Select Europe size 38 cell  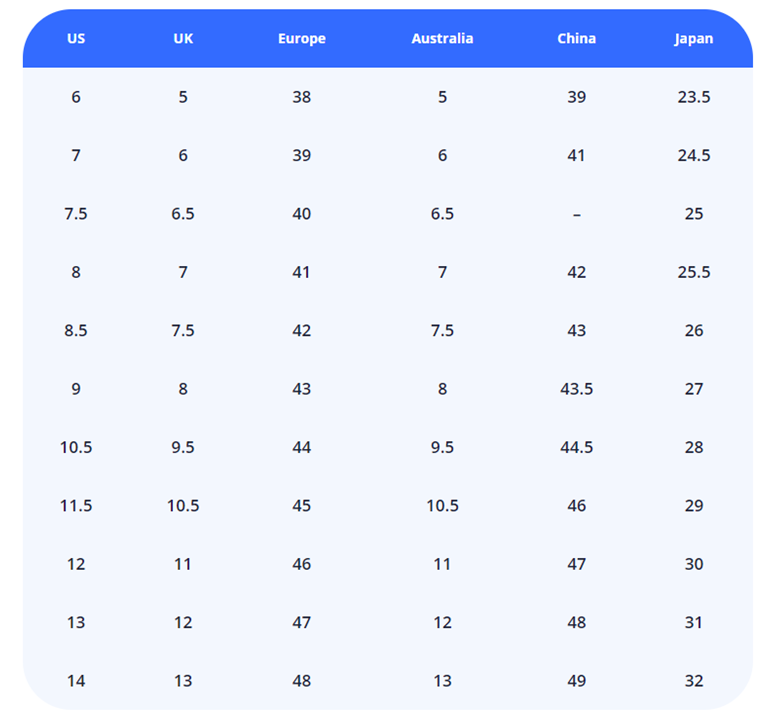302,97
